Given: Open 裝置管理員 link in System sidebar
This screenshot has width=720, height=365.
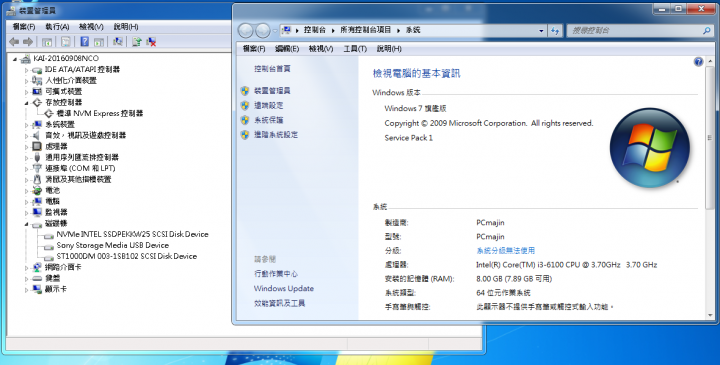Looking at the screenshot, I should coord(272,91).
